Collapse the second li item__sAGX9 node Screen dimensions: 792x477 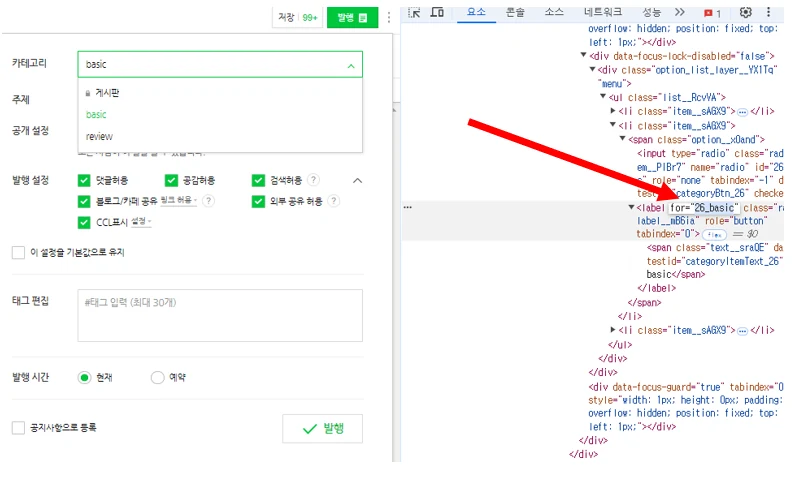[613, 125]
